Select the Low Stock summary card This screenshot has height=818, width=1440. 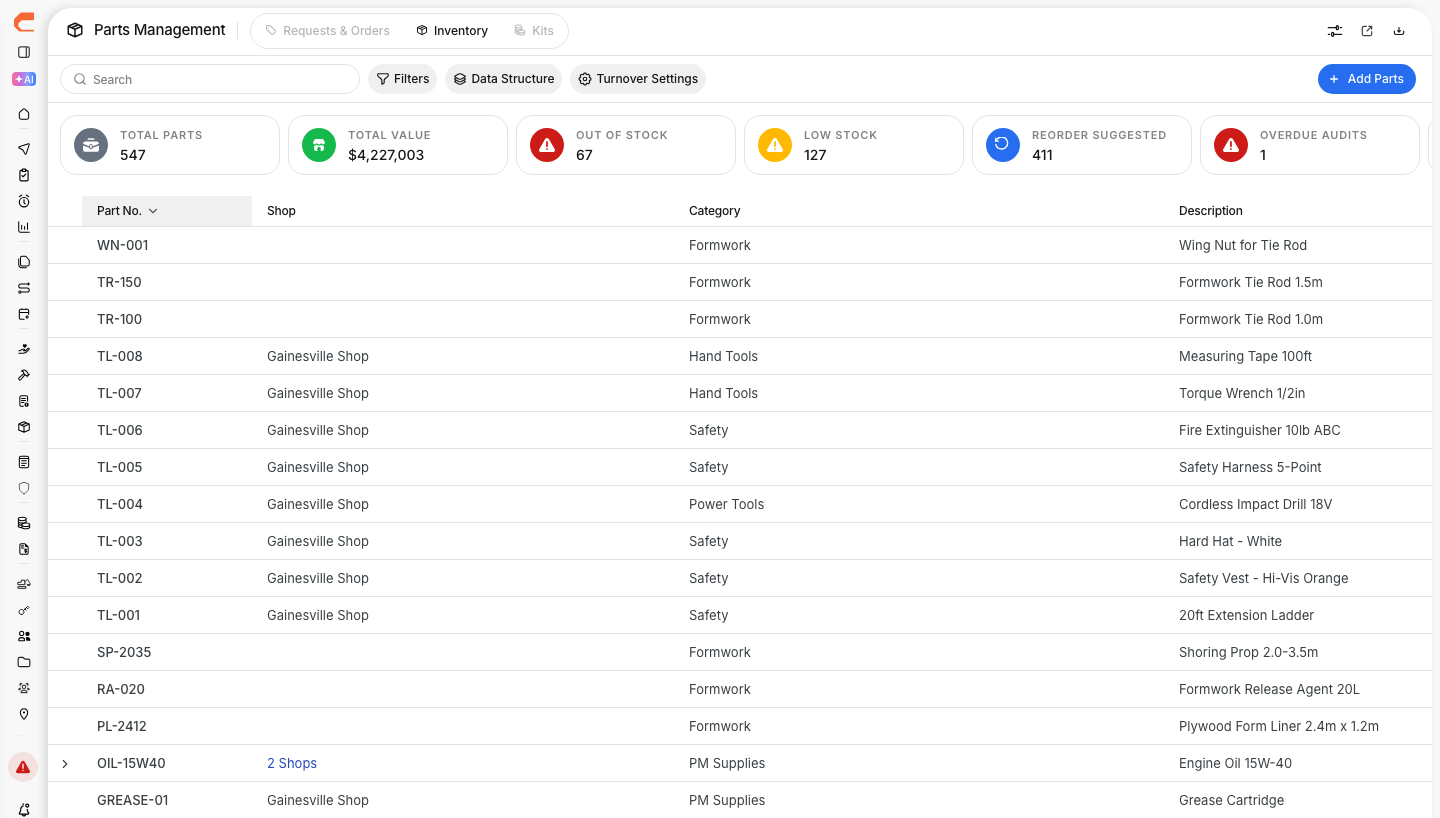pyautogui.click(x=854, y=145)
